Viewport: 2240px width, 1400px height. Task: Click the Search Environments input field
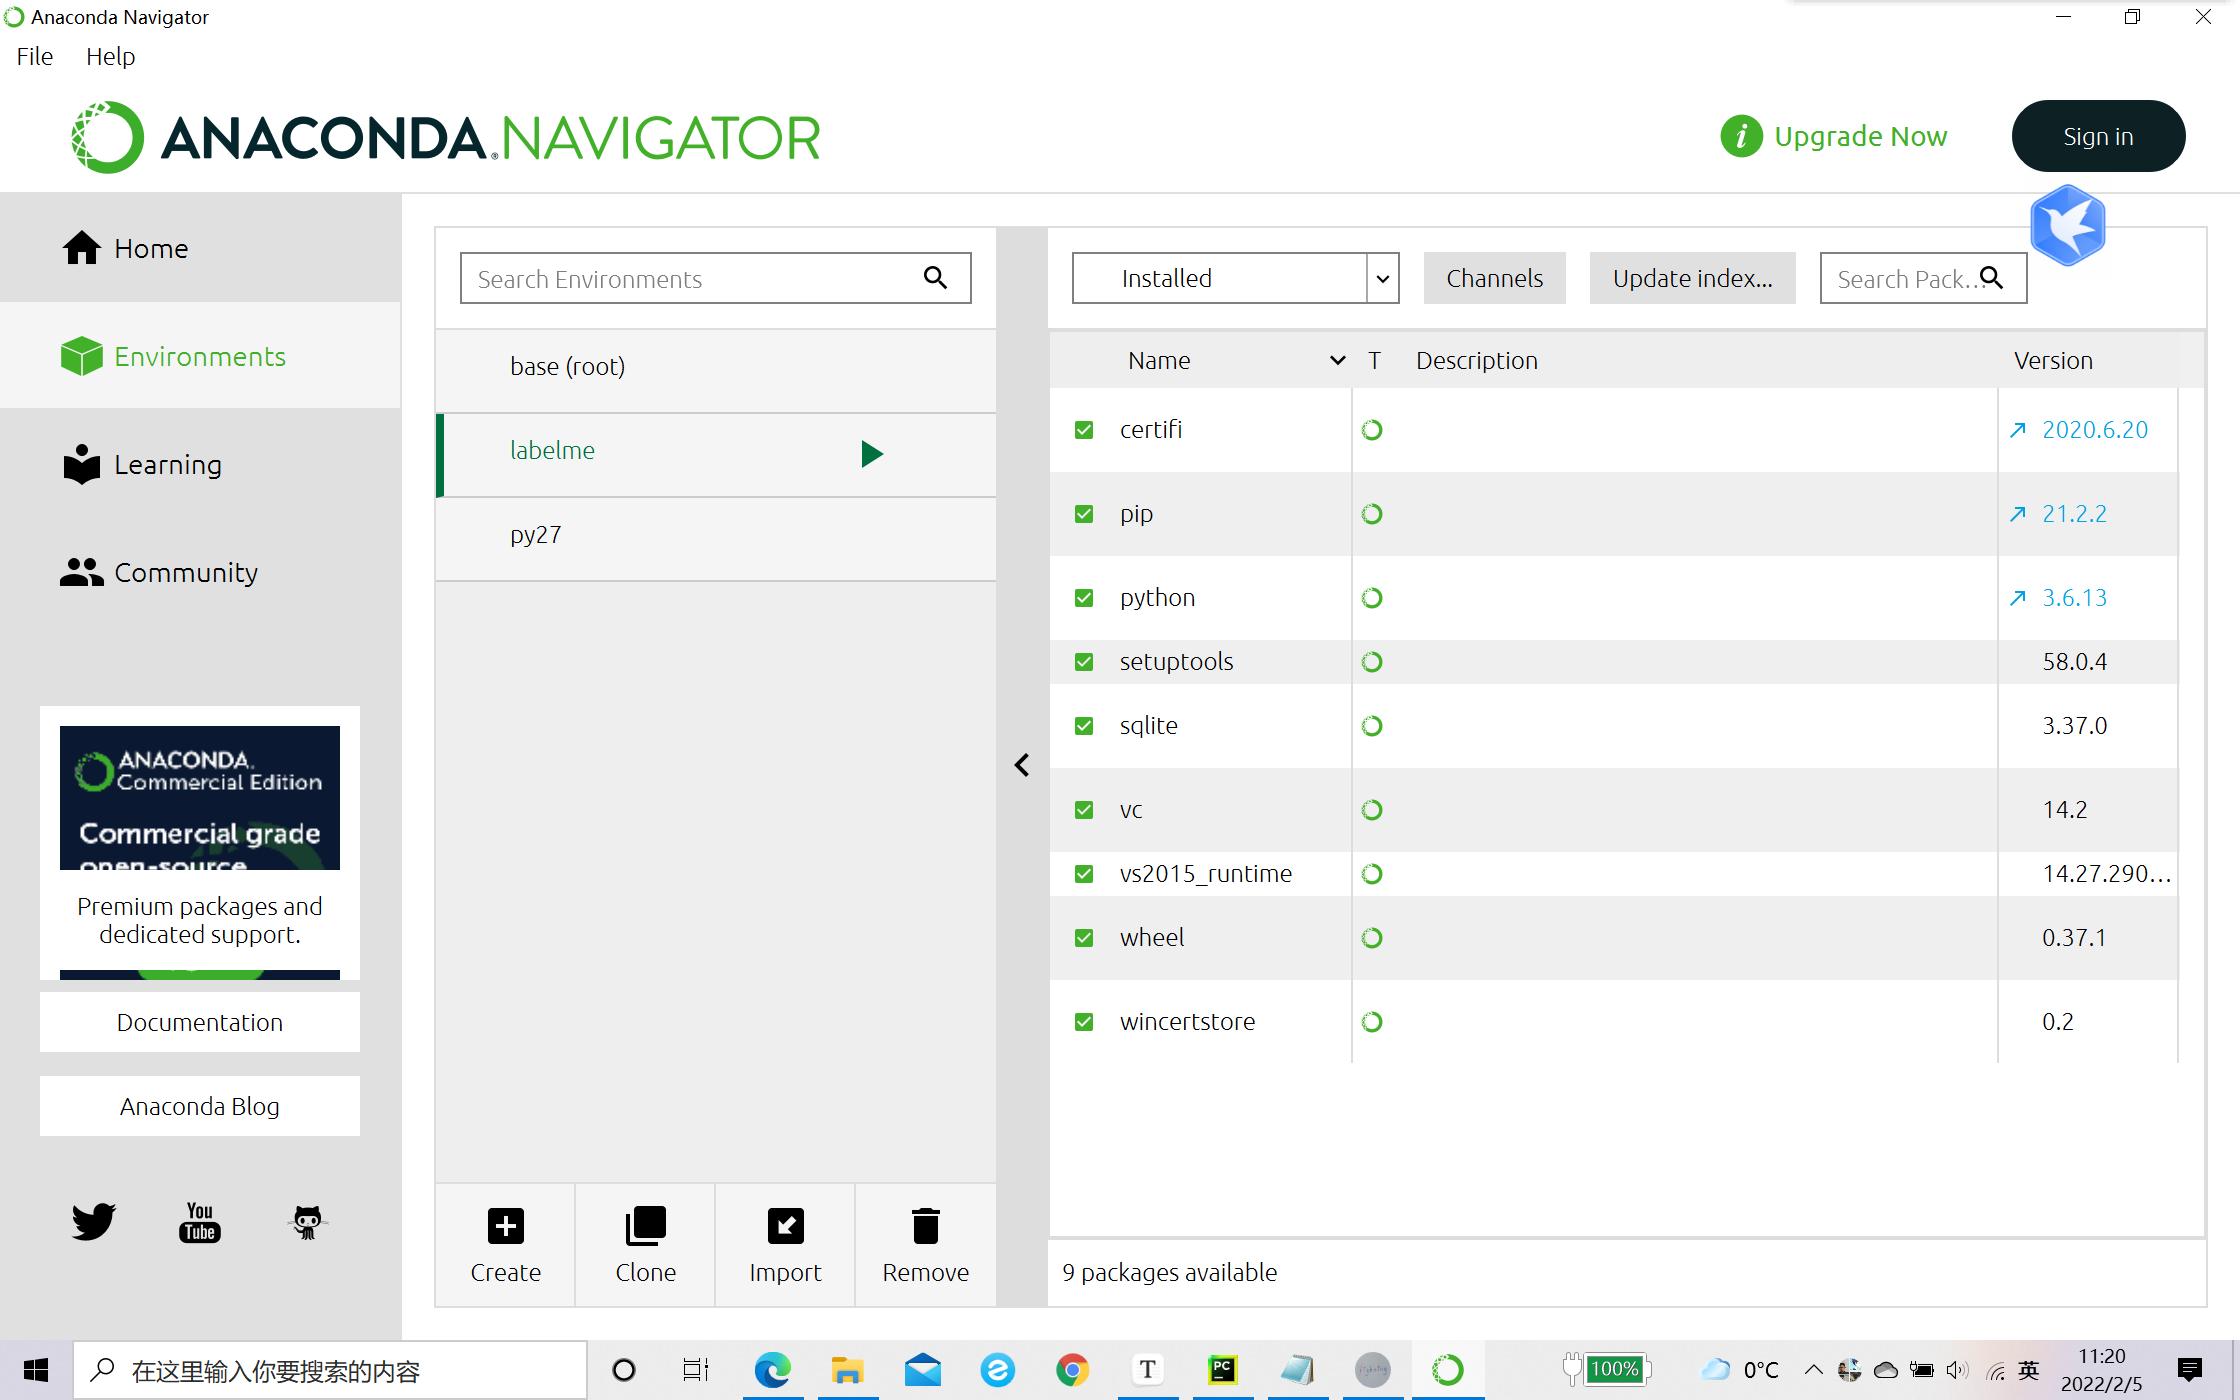pyautogui.click(x=690, y=279)
